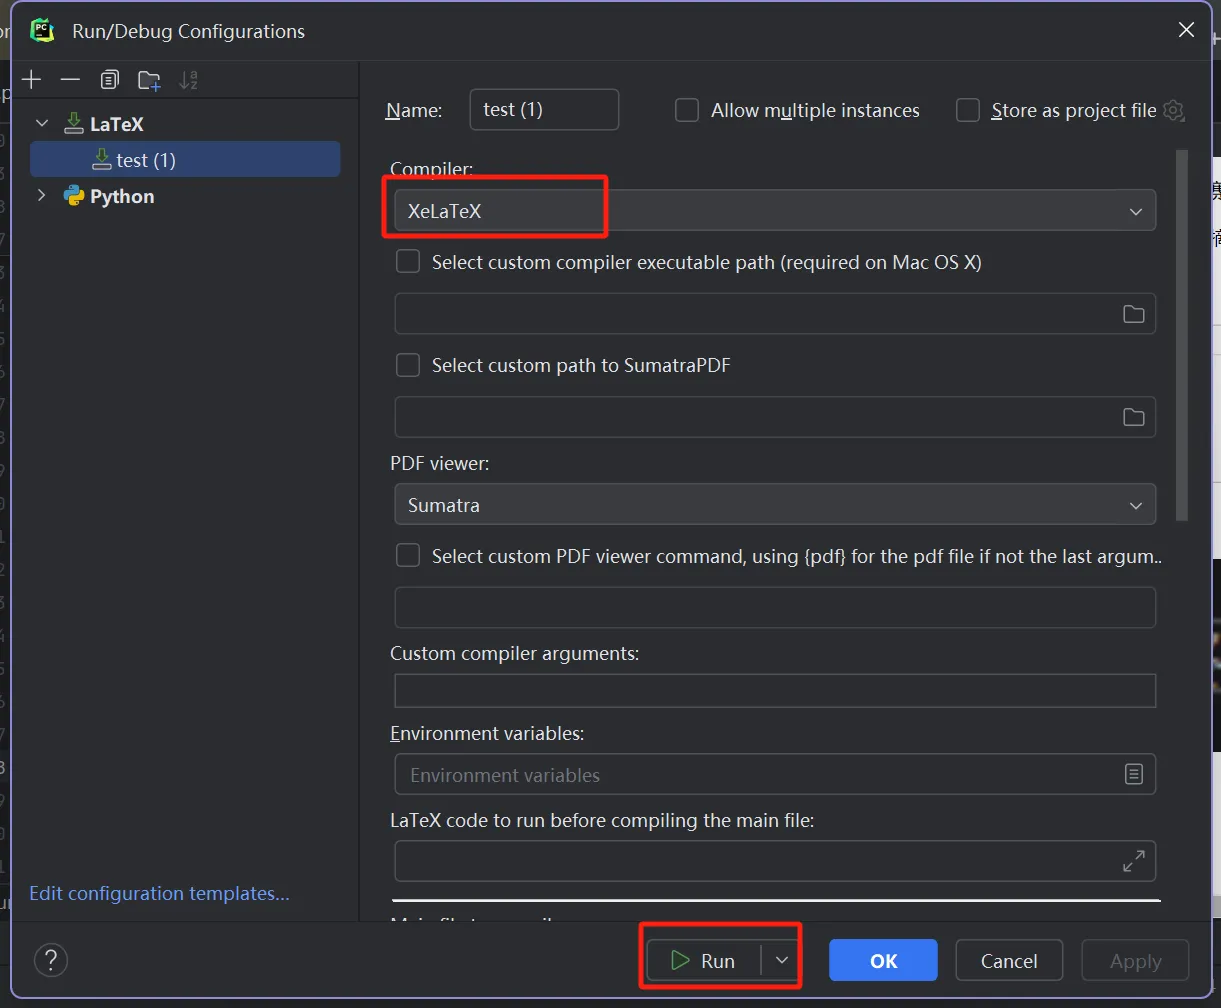Click the Copy Configuration icon

point(109,80)
